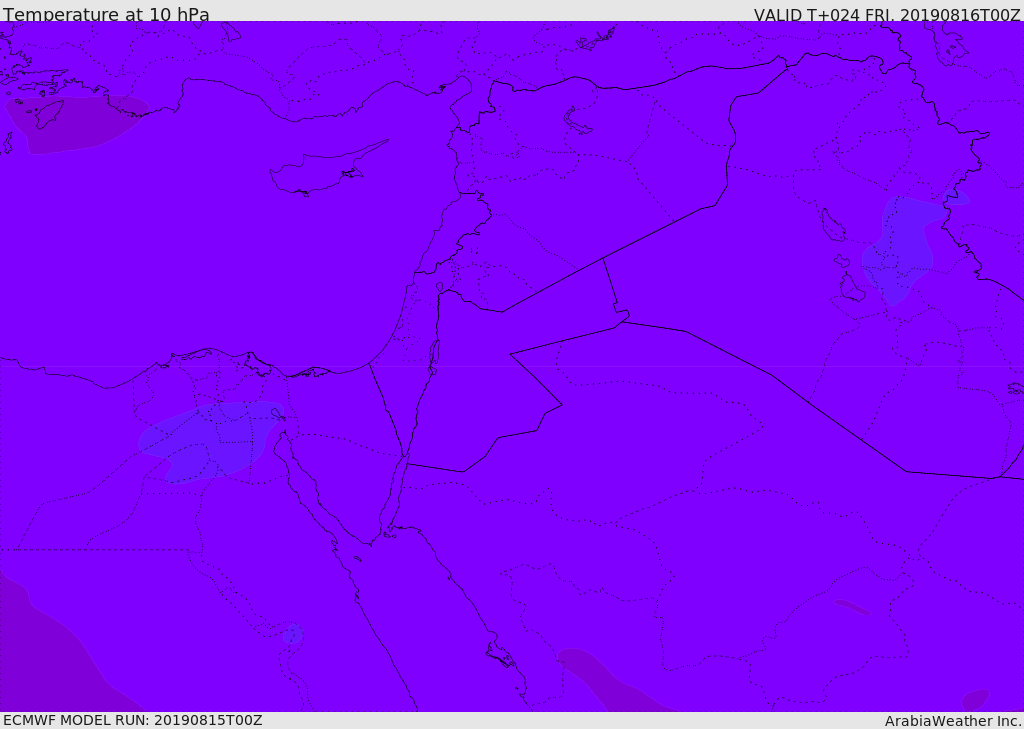1024x729 pixels.
Task: Click the Sea of Galilee outline
Action: pos(439,287)
